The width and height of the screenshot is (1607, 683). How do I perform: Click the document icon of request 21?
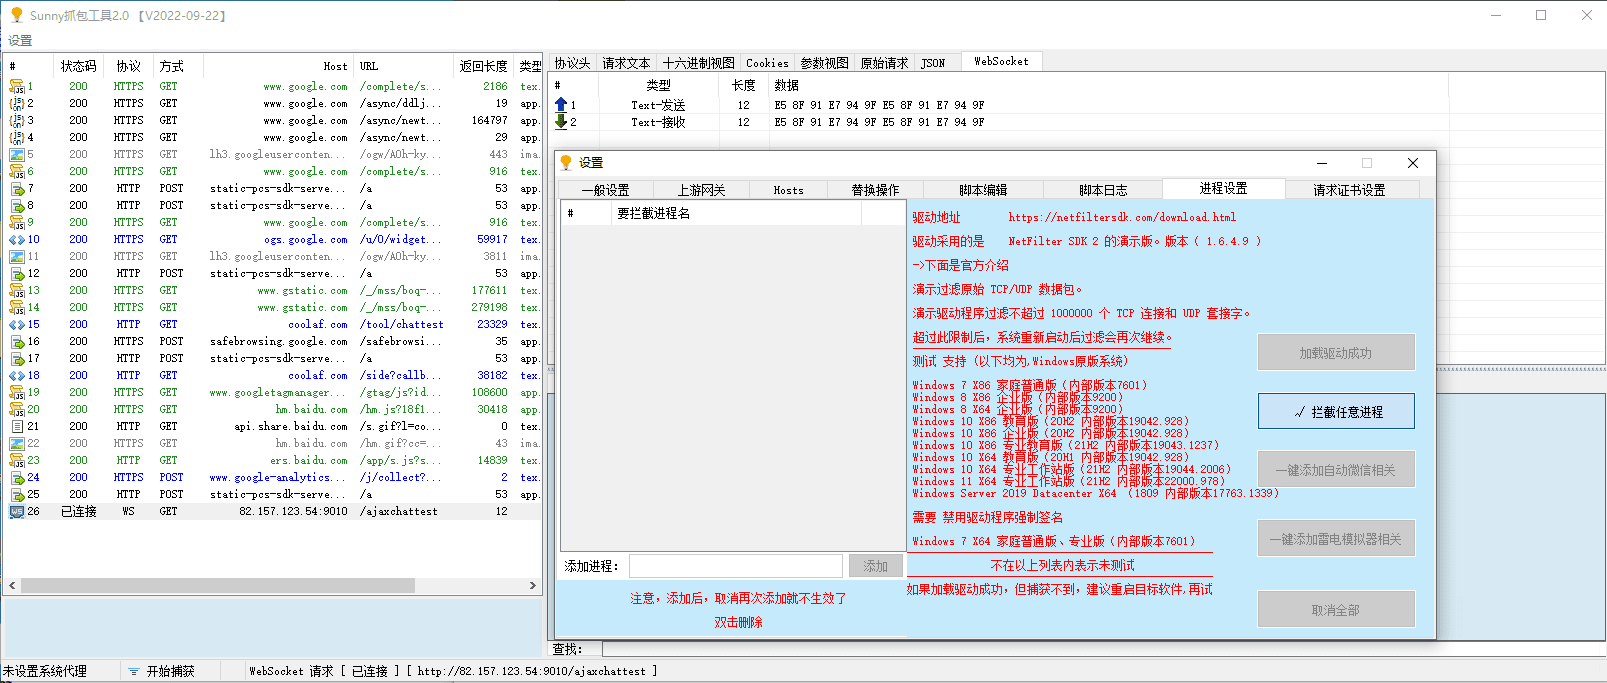pyautogui.click(x=16, y=427)
